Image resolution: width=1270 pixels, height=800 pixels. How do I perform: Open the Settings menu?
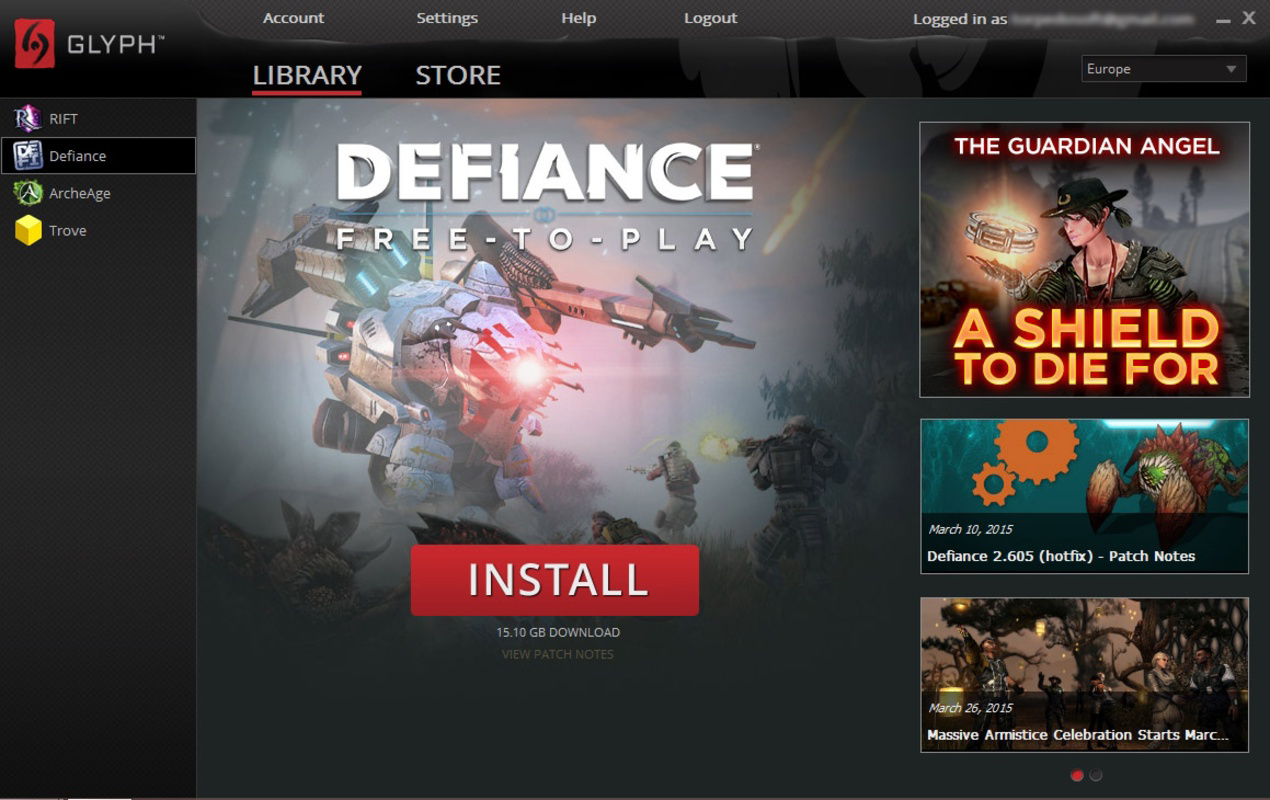[x=447, y=18]
